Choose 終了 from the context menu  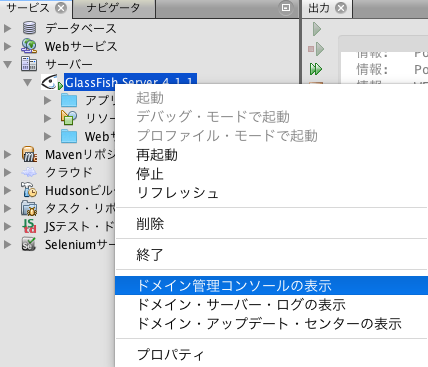tap(271, 254)
